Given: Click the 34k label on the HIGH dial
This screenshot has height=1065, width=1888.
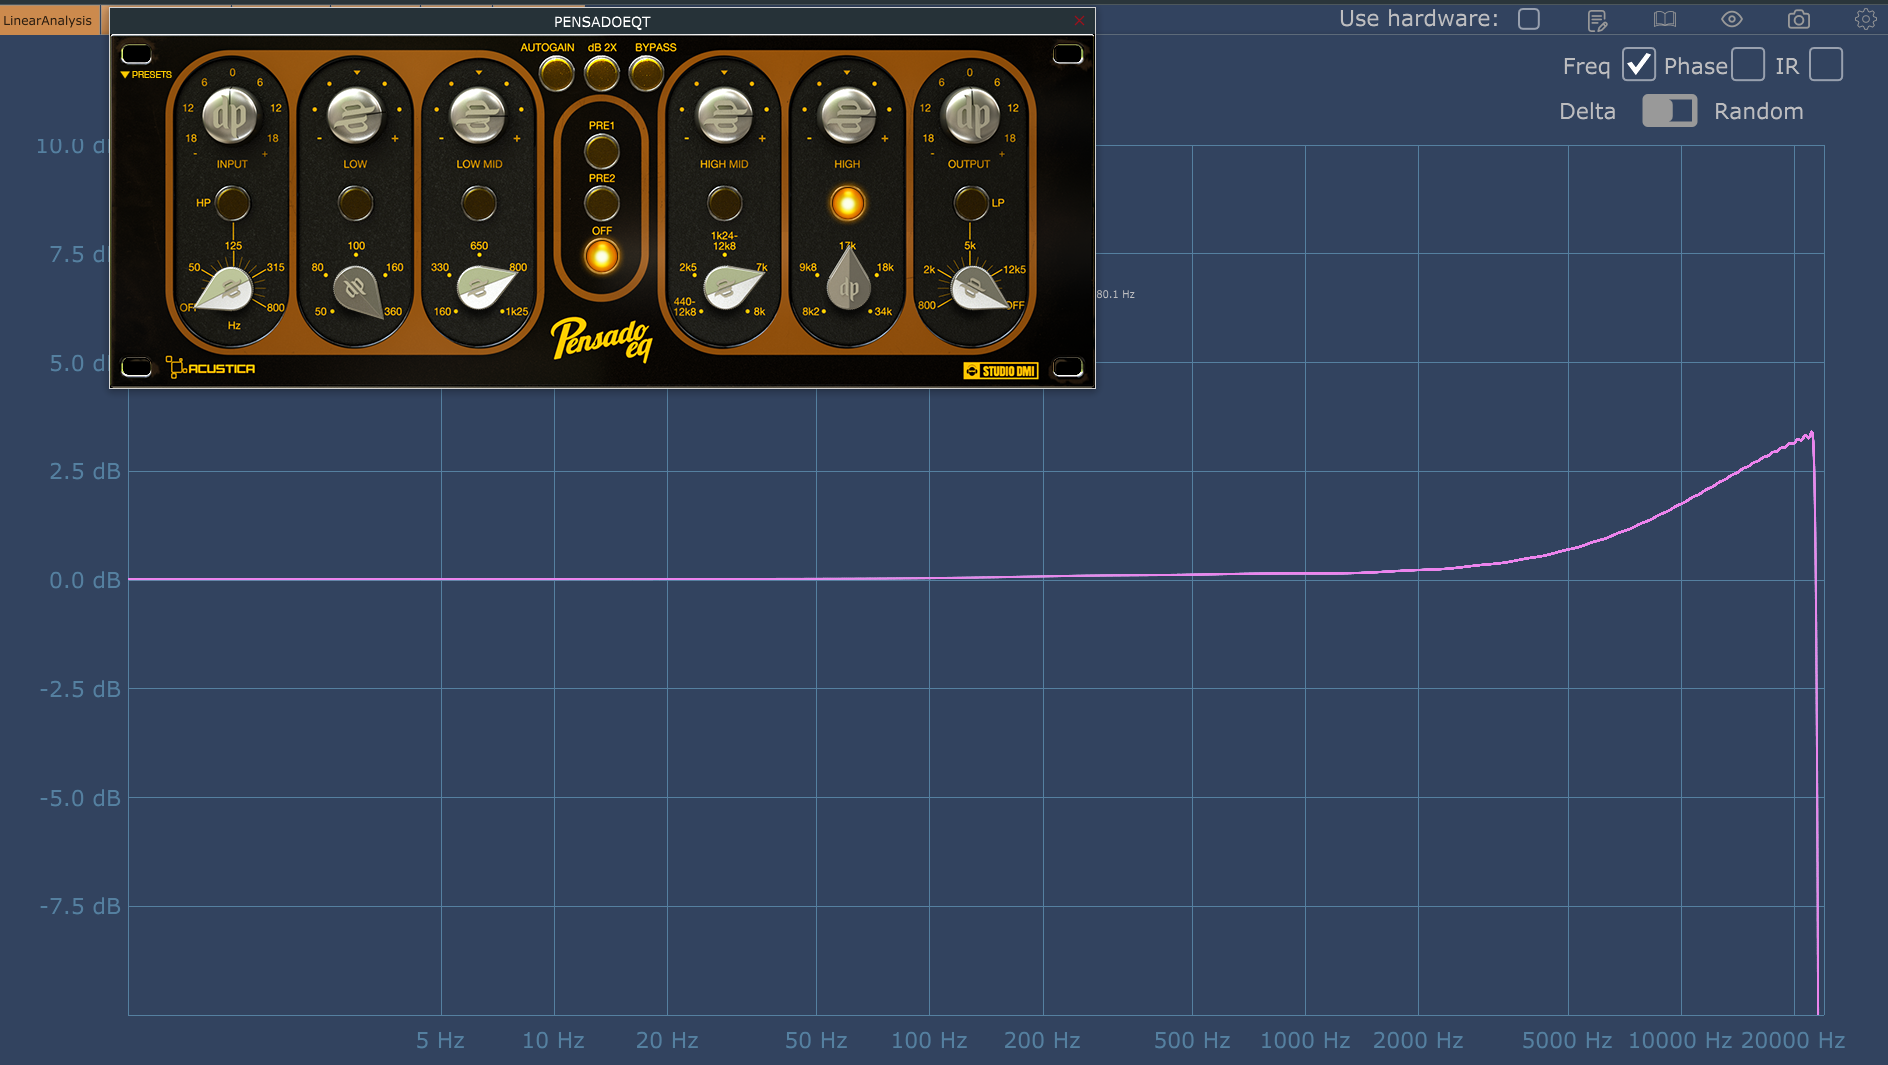Looking at the screenshot, I should pos(883,311).
